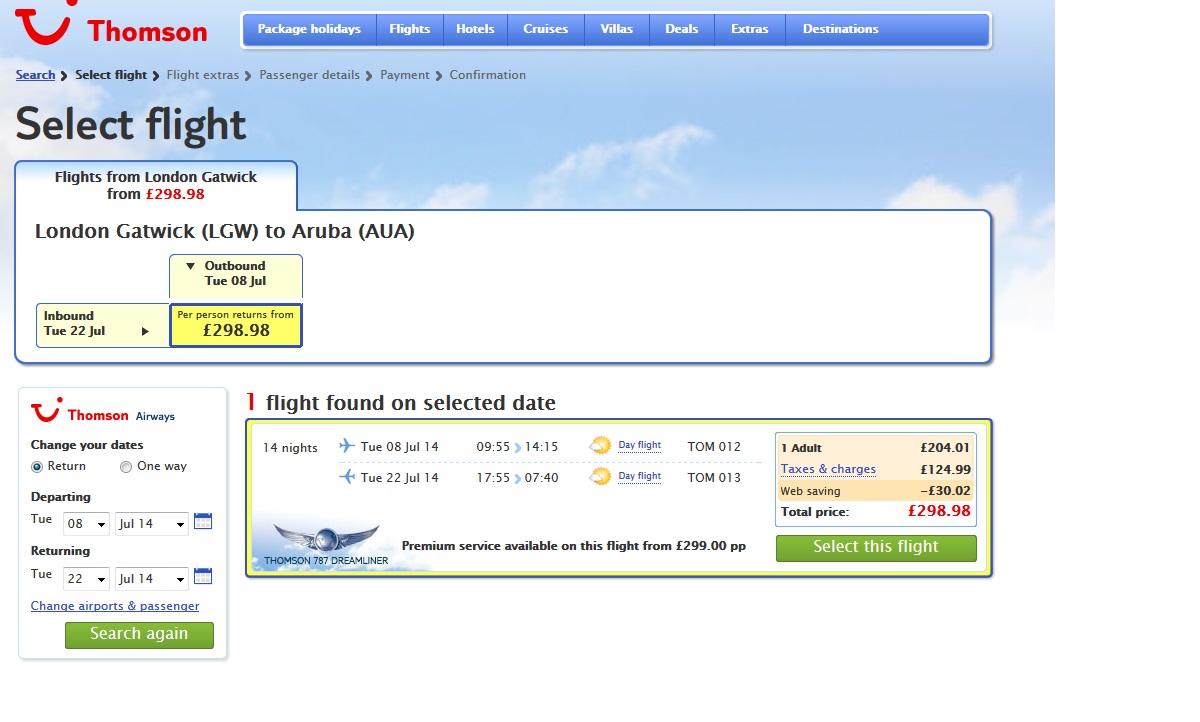
Task: Click the 14 nights label
Action: (x=290, y=448)
